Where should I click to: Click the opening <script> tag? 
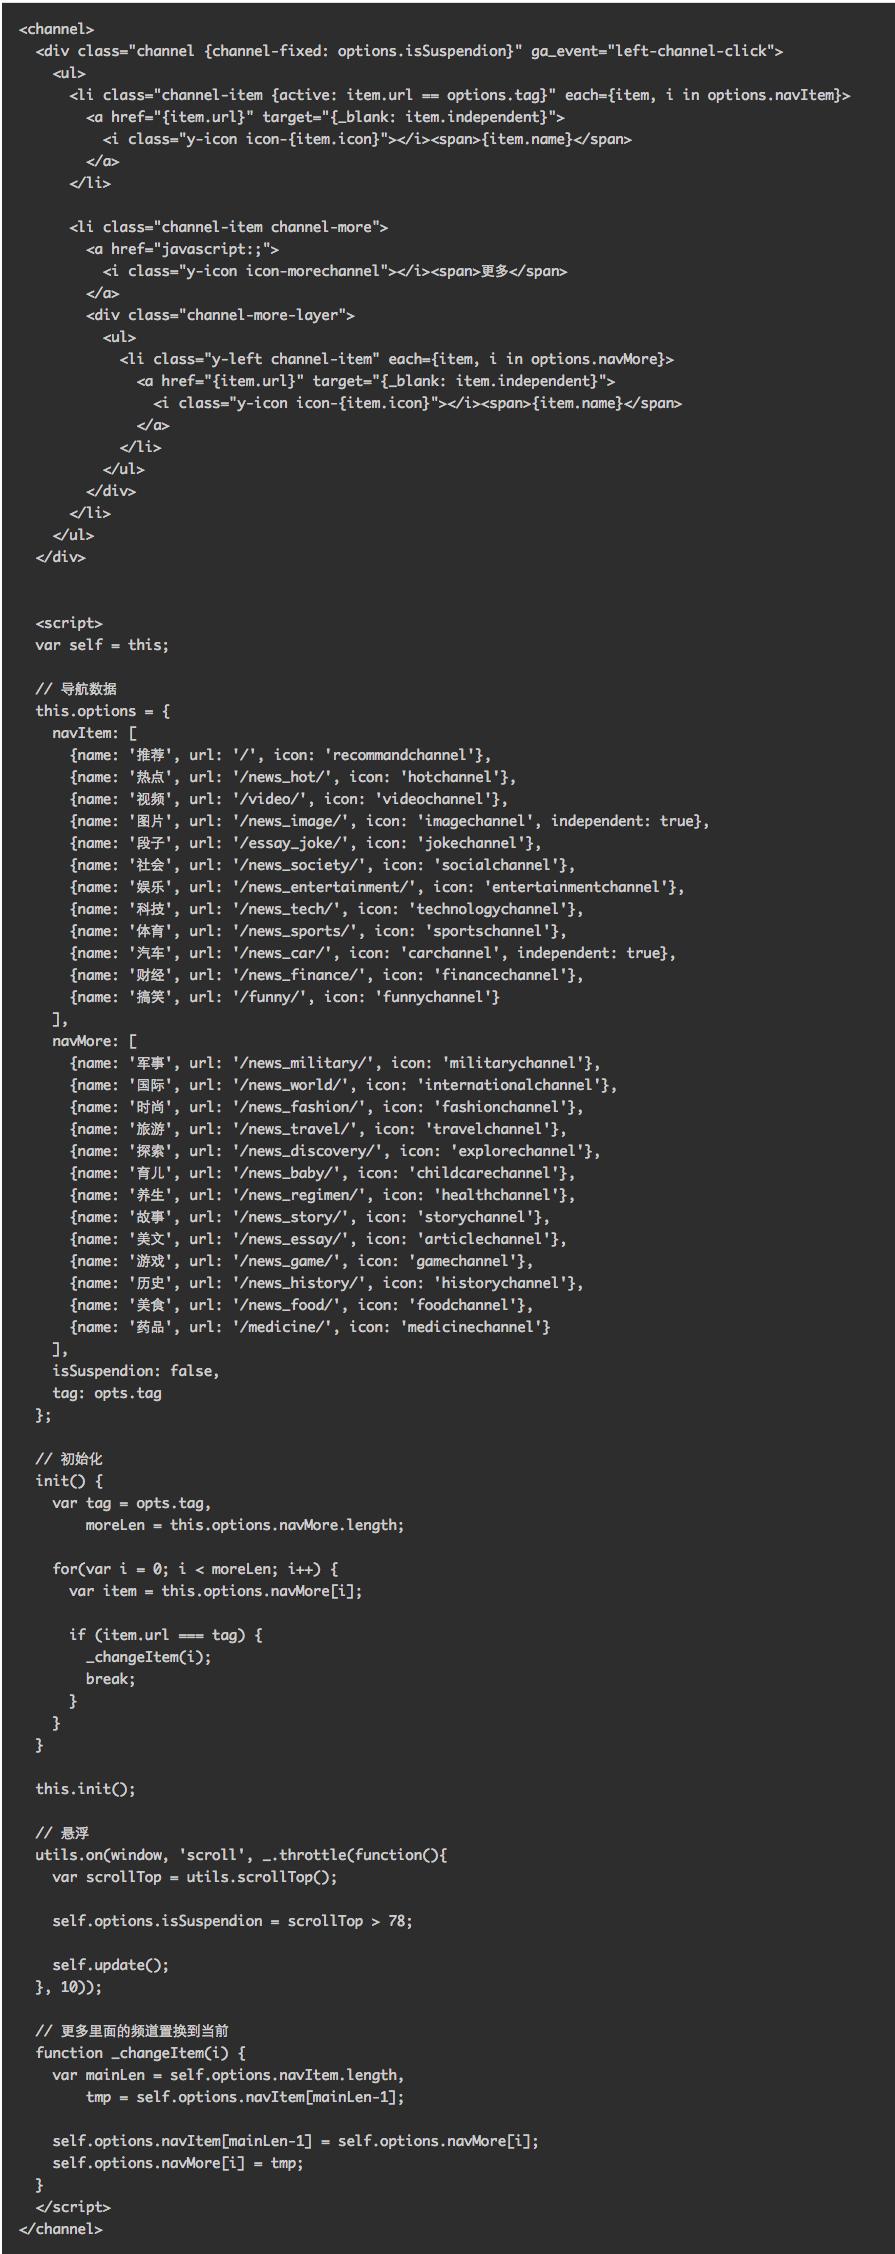pos(68,623)
